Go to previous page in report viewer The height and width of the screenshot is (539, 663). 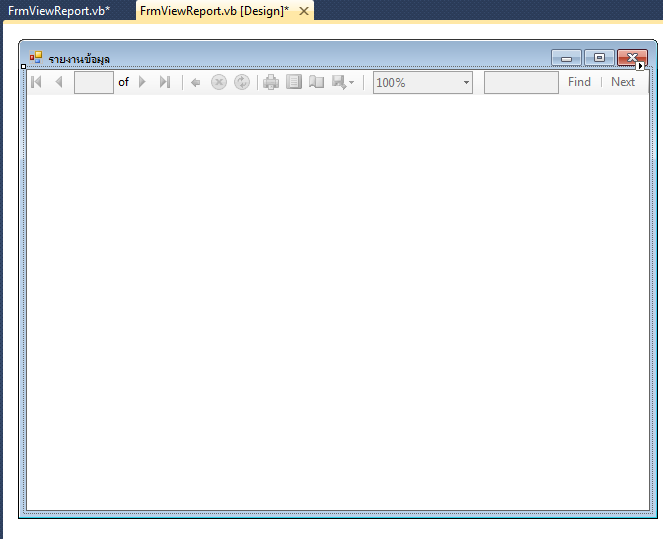tap(59, 82)
